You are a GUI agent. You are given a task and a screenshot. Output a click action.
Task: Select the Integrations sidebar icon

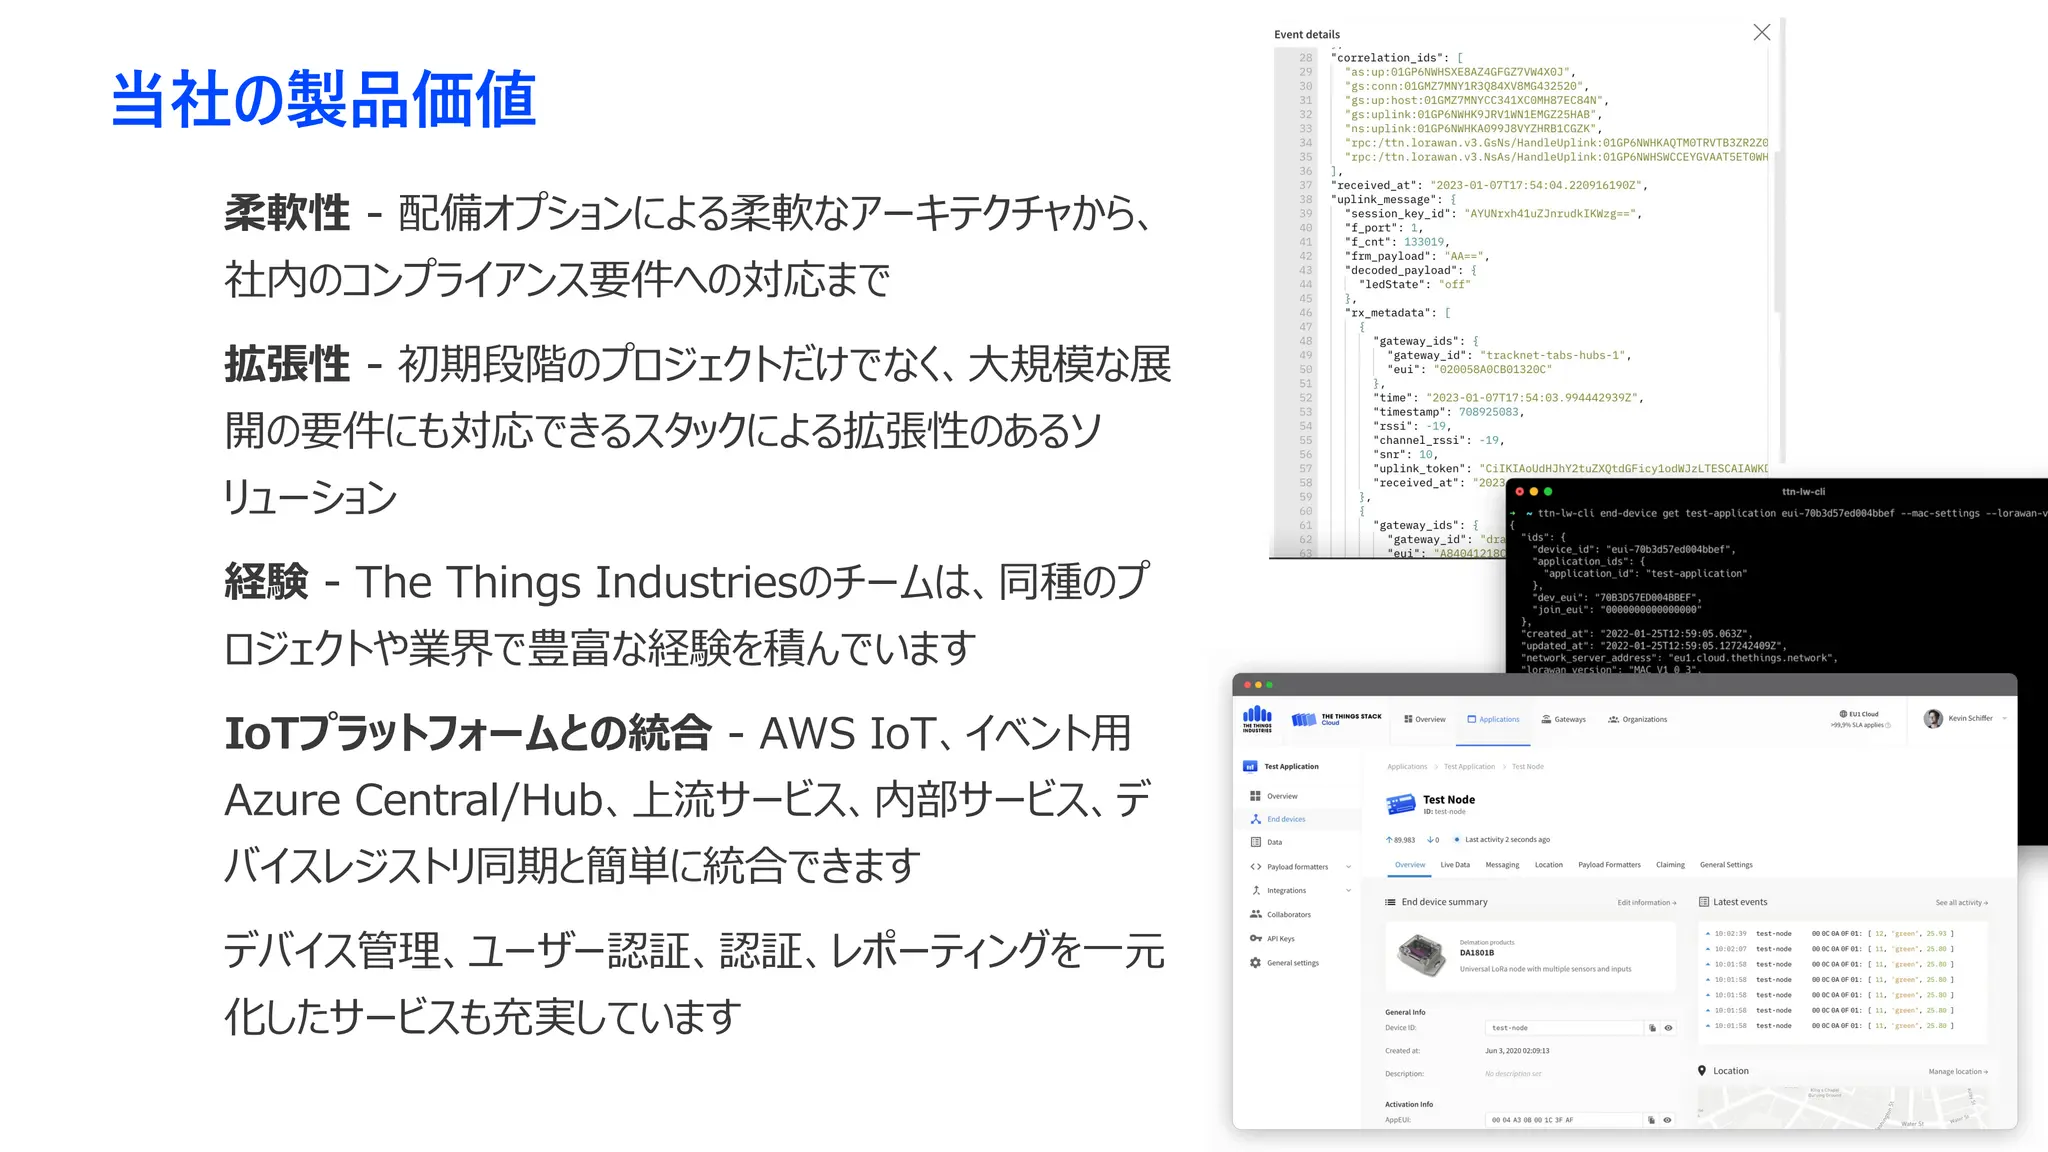point(1255,890)
